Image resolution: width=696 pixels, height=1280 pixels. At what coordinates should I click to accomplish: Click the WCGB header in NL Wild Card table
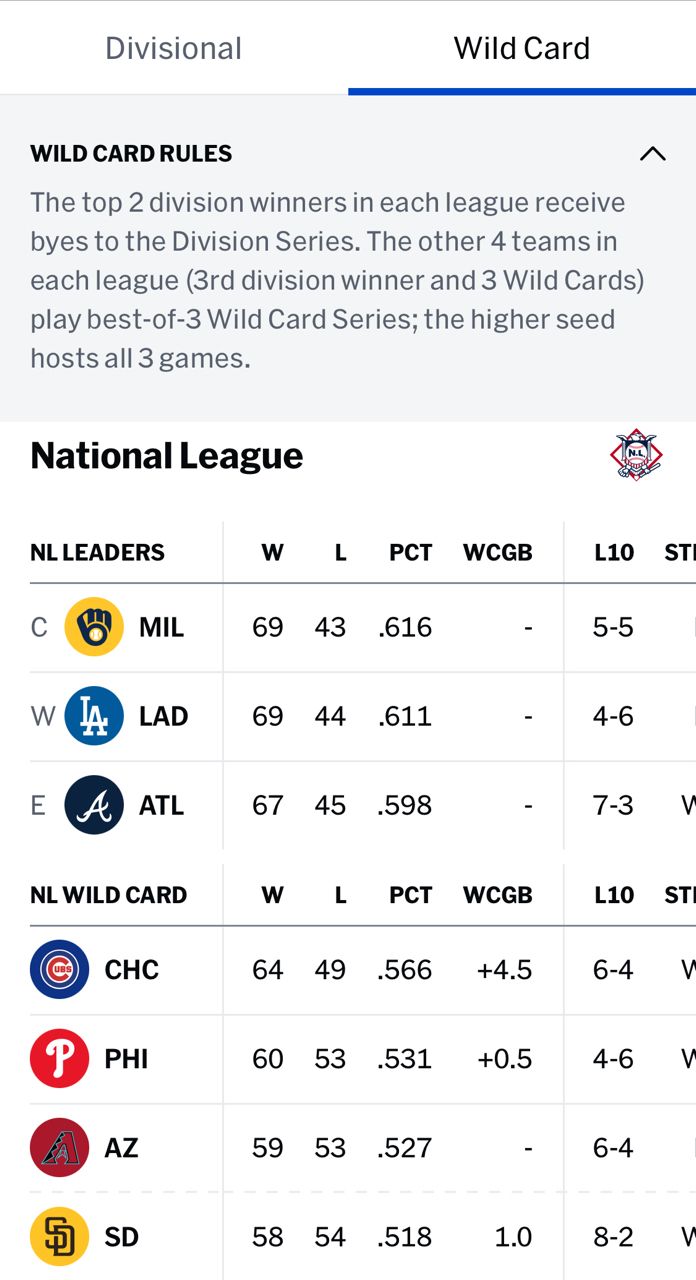click(x=498, y=895)
